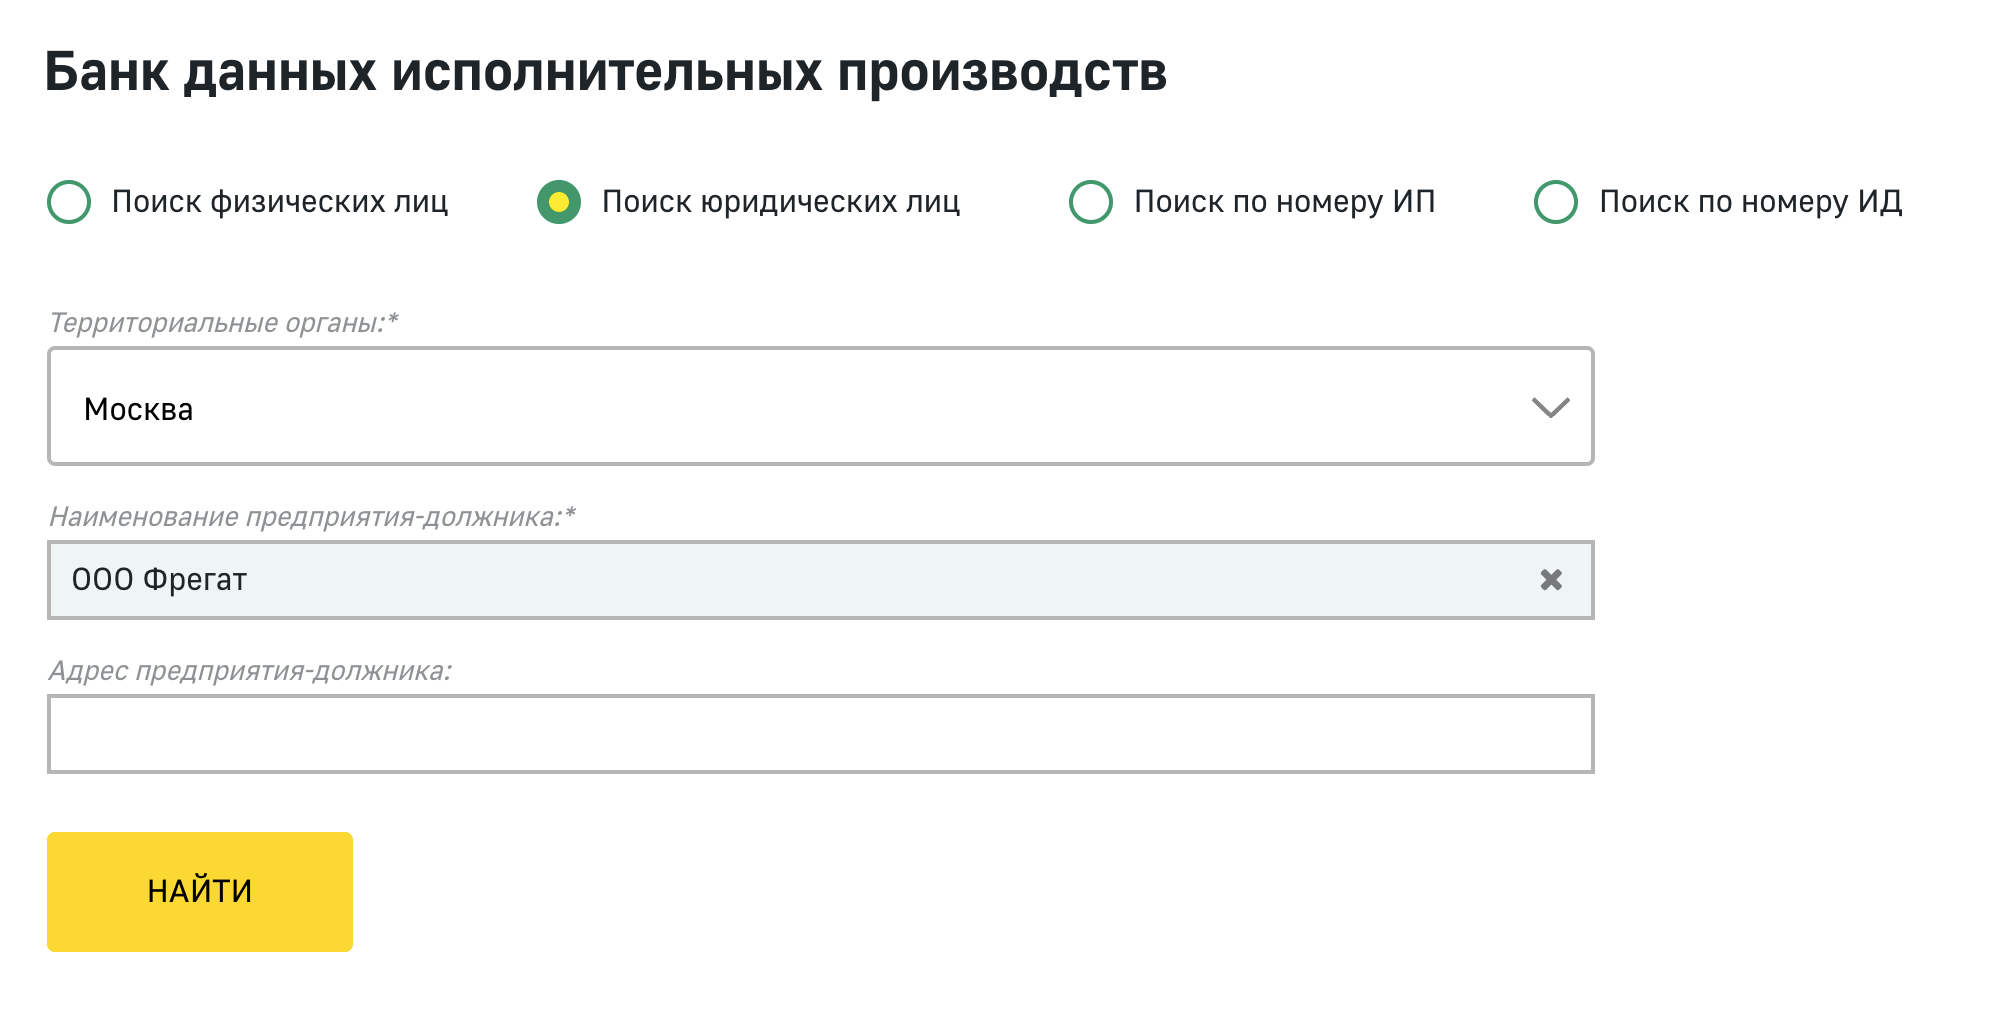The width and height of the screenshot is (2000, 1034).
Task: Click the 'Поиск юридических лиц' label text
Action: [x=781, y=202]
